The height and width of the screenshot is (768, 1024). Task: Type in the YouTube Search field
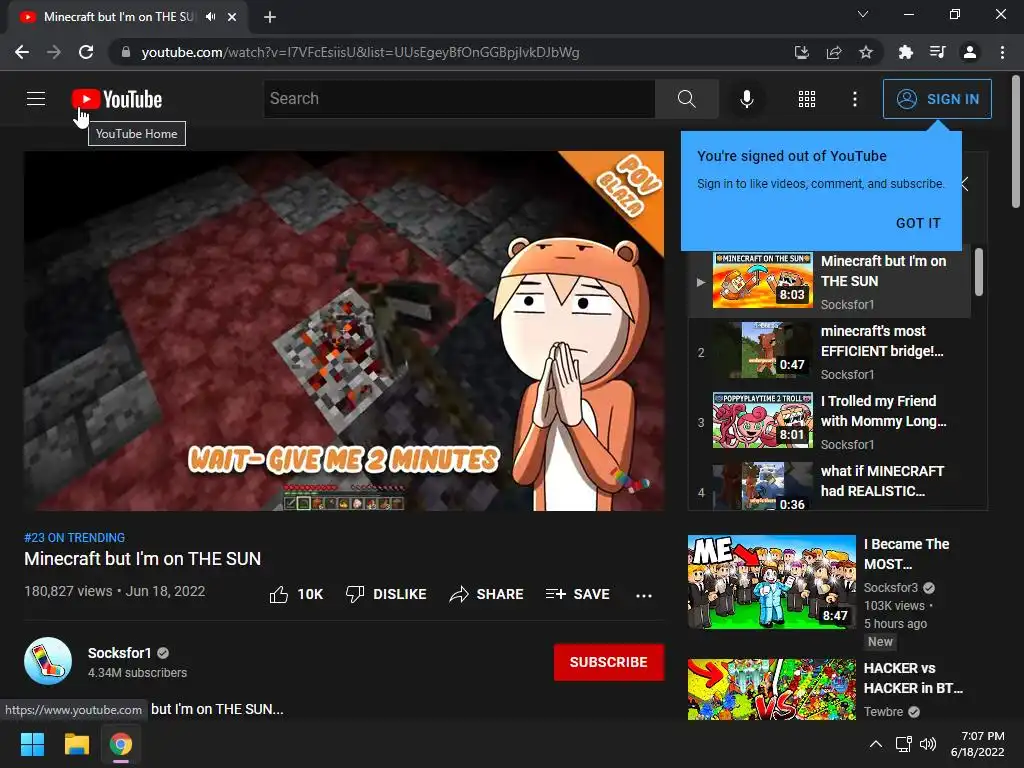460,99
